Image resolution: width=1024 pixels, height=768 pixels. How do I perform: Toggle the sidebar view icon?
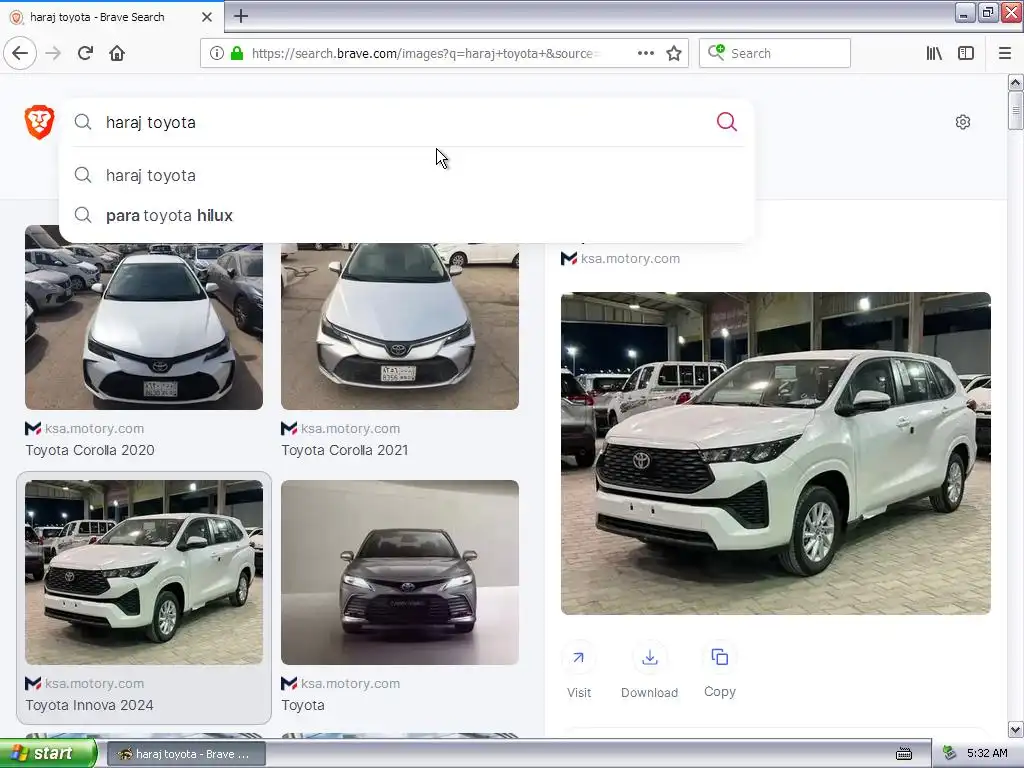pyautogui.click(x=966, y=53)
